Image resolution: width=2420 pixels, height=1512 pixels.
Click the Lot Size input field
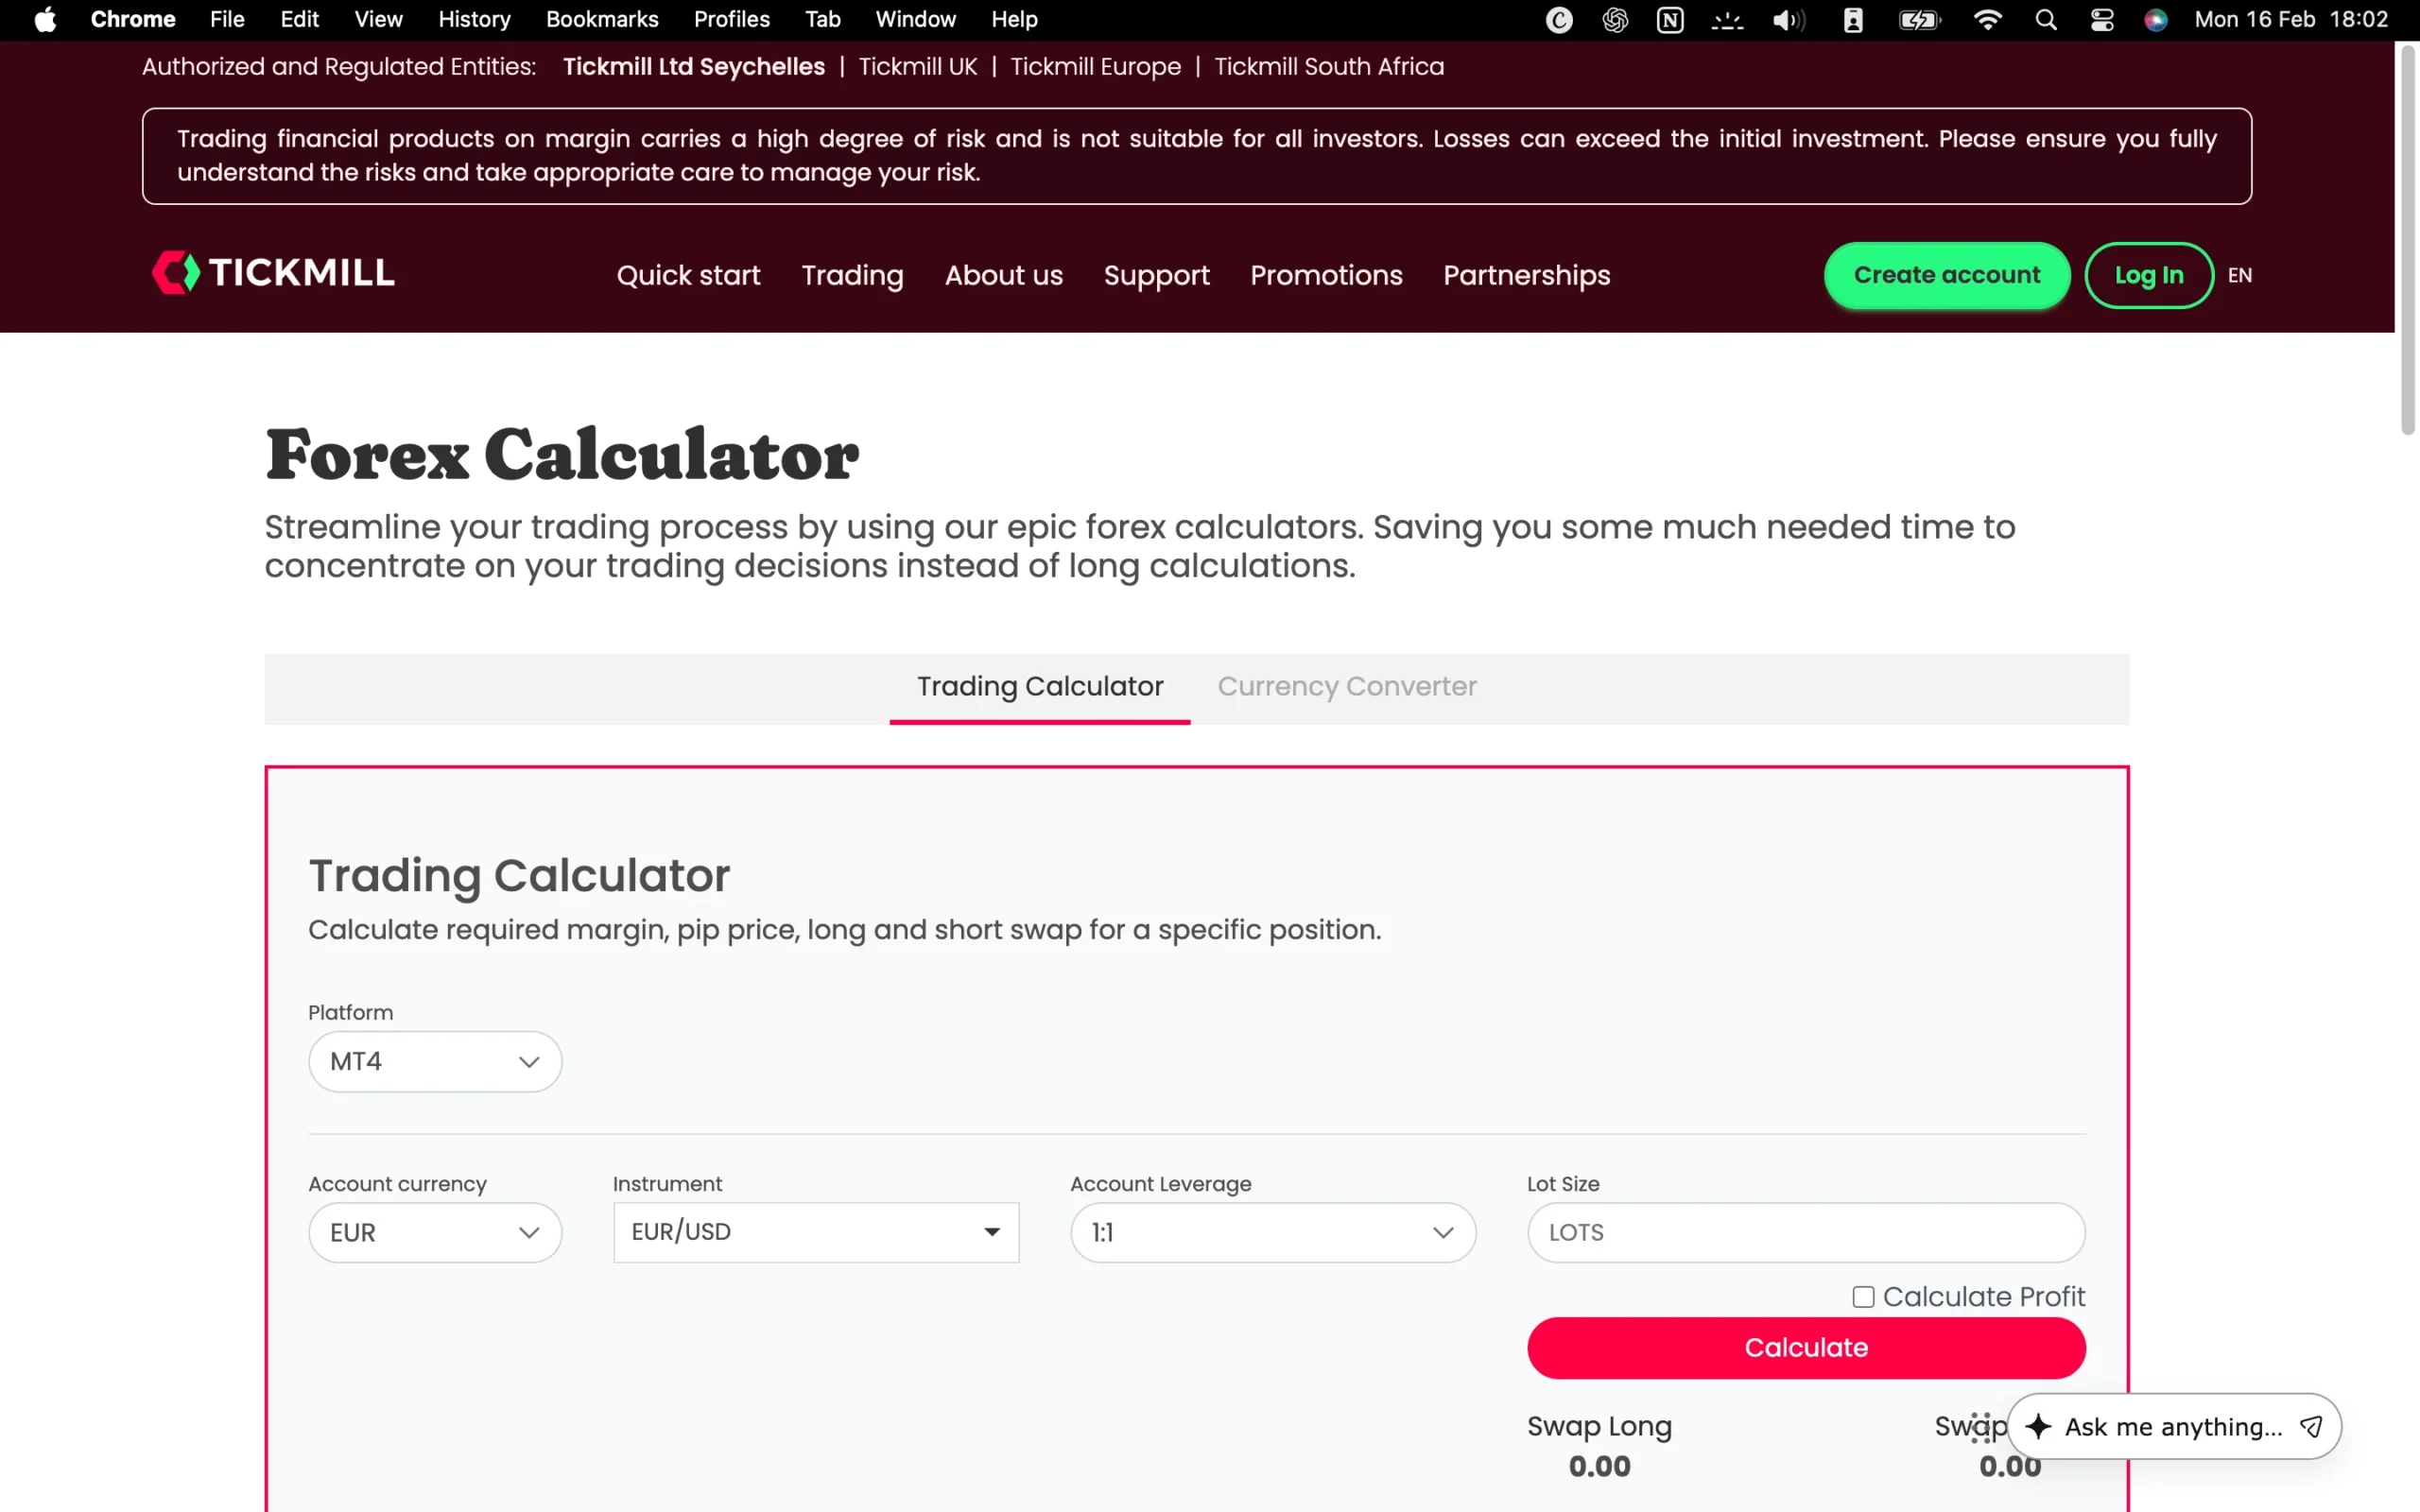pos(1805,1232)
